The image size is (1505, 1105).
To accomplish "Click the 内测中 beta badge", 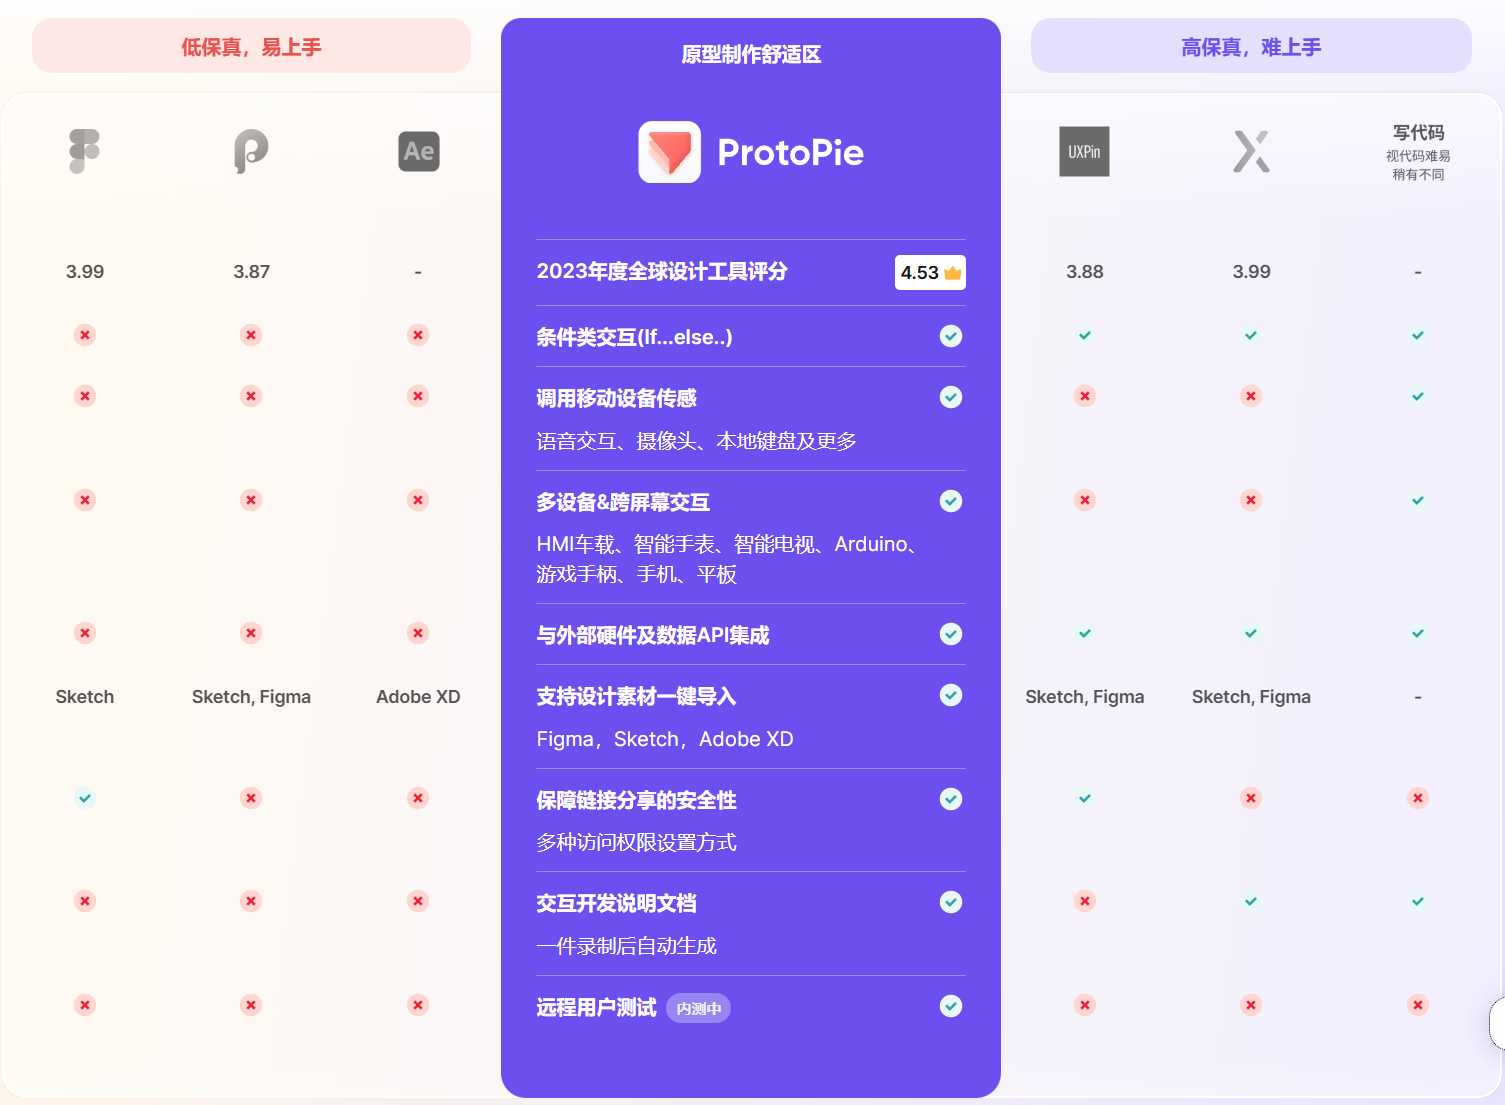I will (x=699, y=1008).
